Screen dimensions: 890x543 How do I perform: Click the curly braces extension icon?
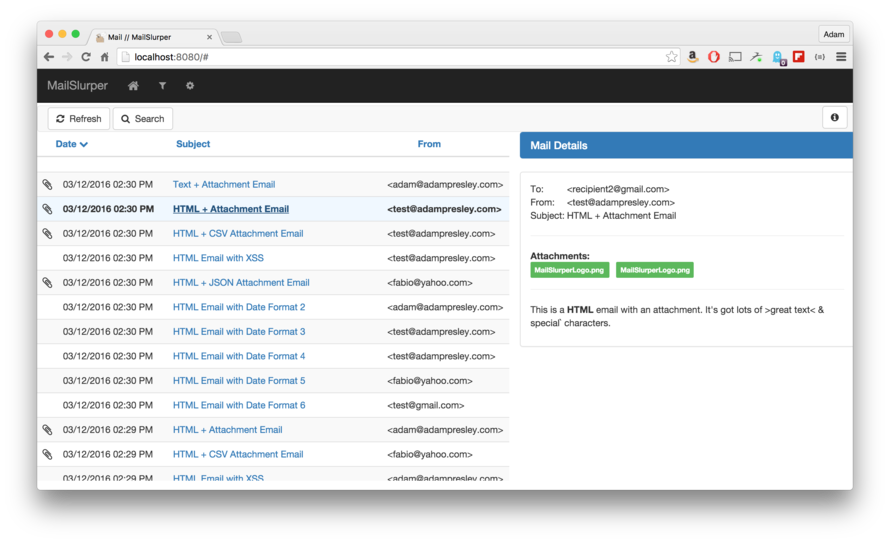[820, 57]
